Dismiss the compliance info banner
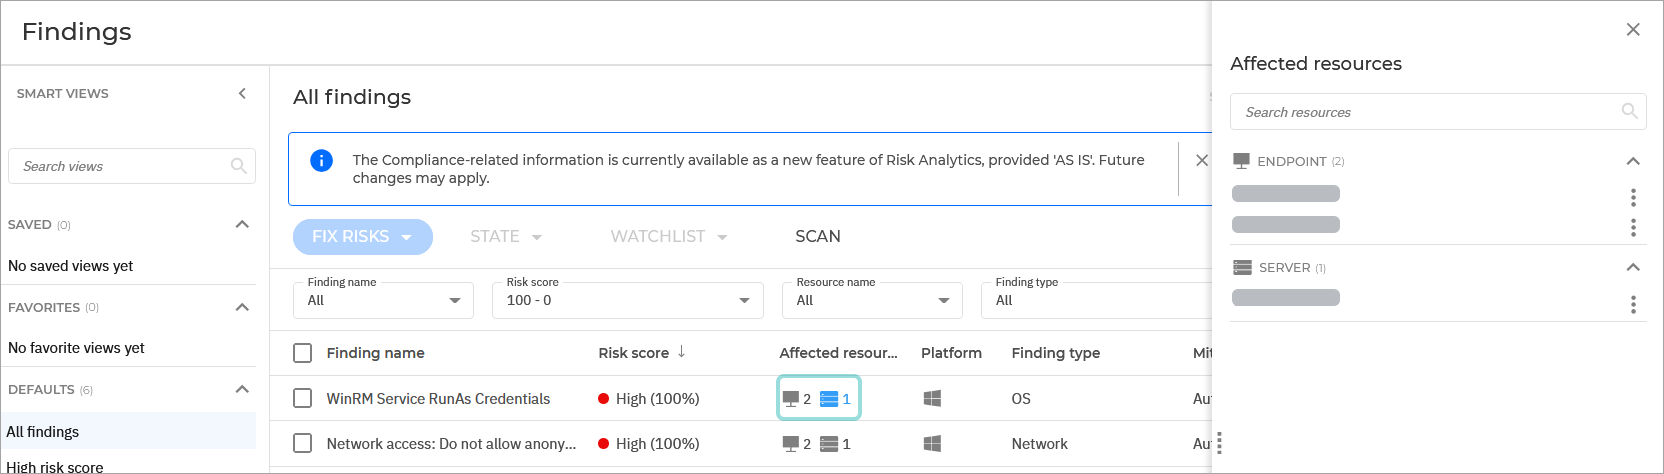 pos(1202,160)
